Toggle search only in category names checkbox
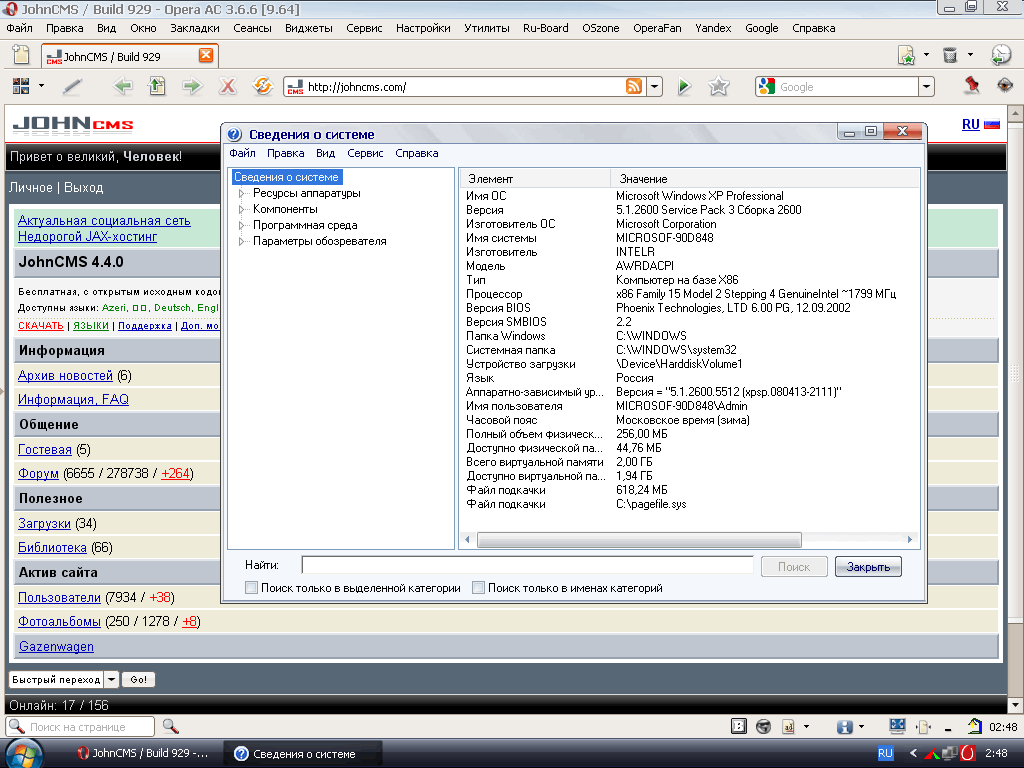This screenshot has width=1024, height=768. (x=479, y=589)
